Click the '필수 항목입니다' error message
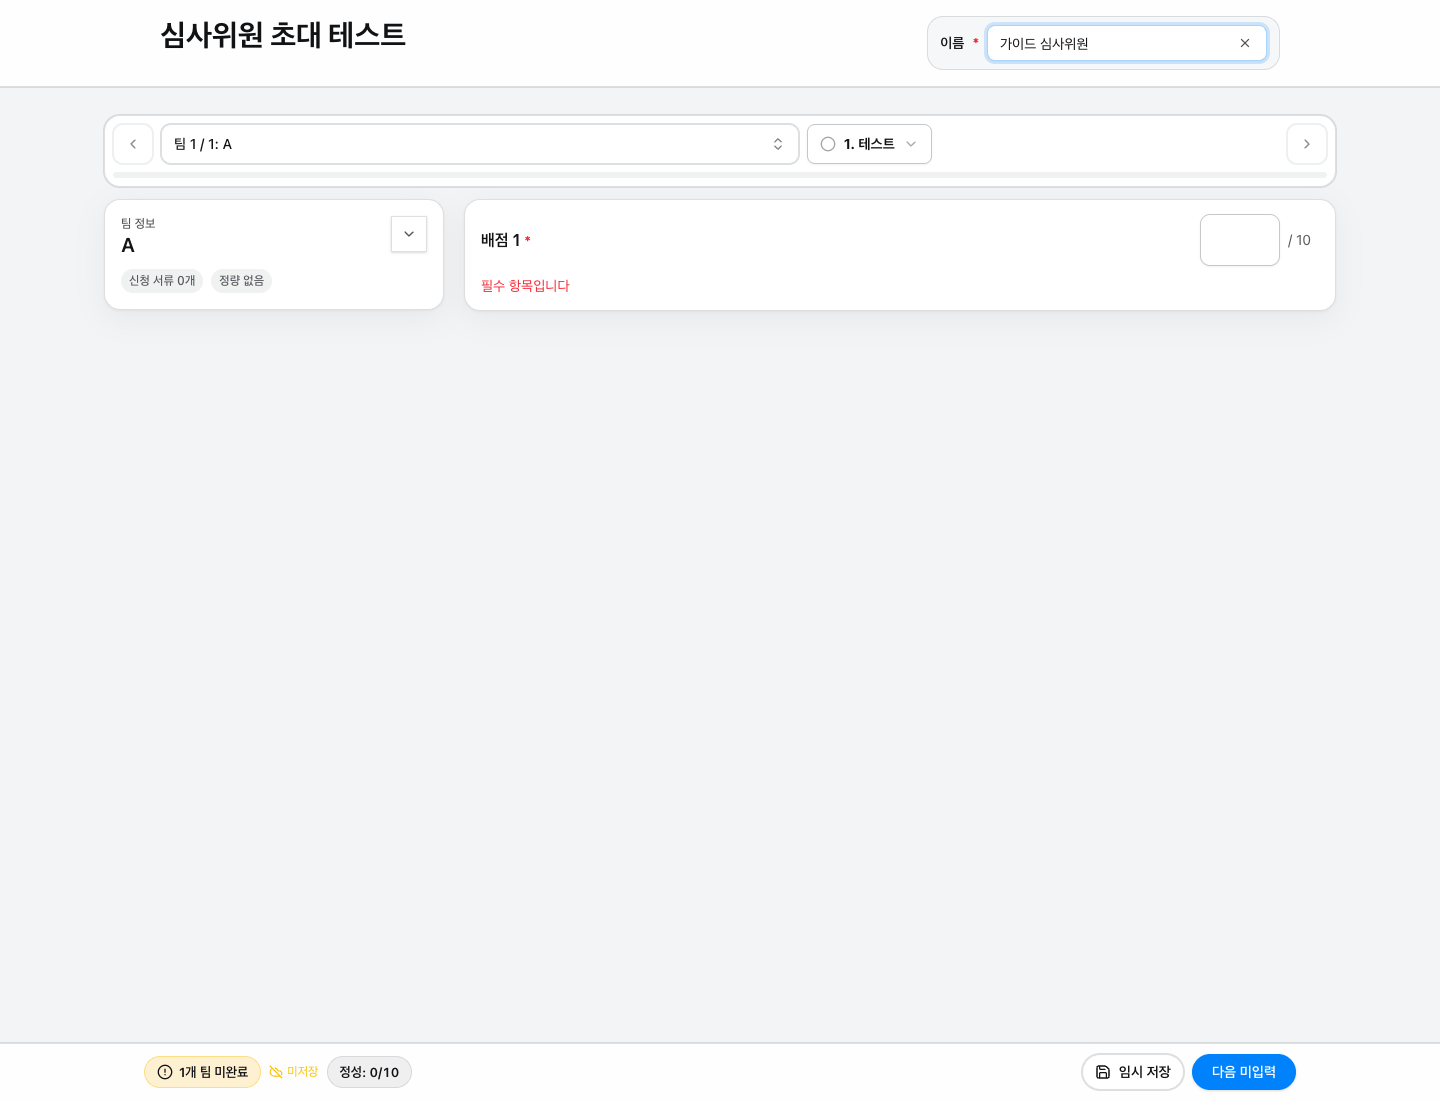The width and height of the screenshot is (1440, 1100). click(x=525, y=286)
